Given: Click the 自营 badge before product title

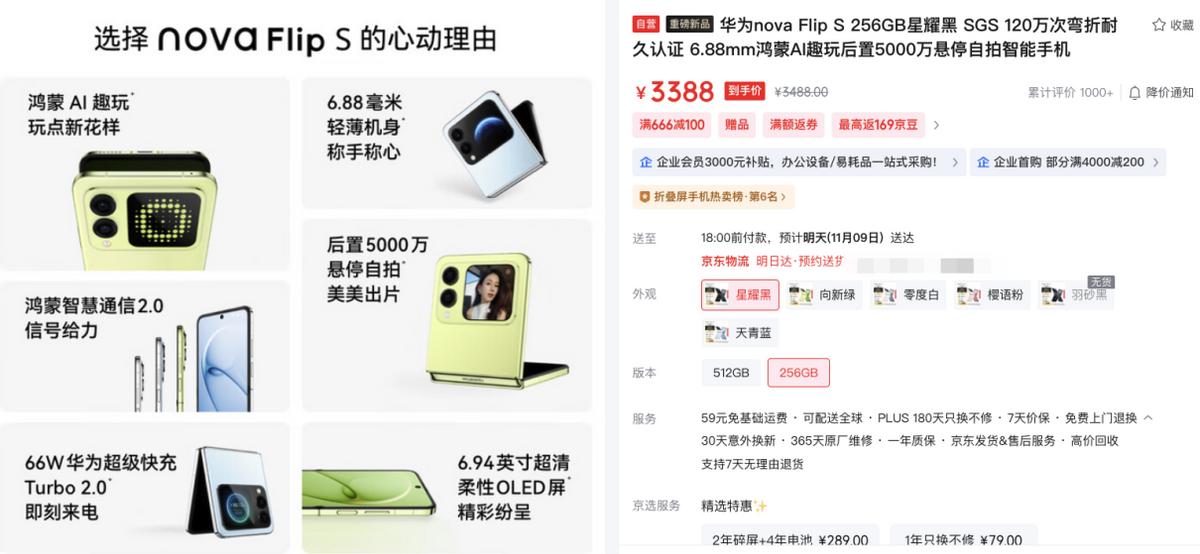Looking at the screenshot, I should (646, 24).
